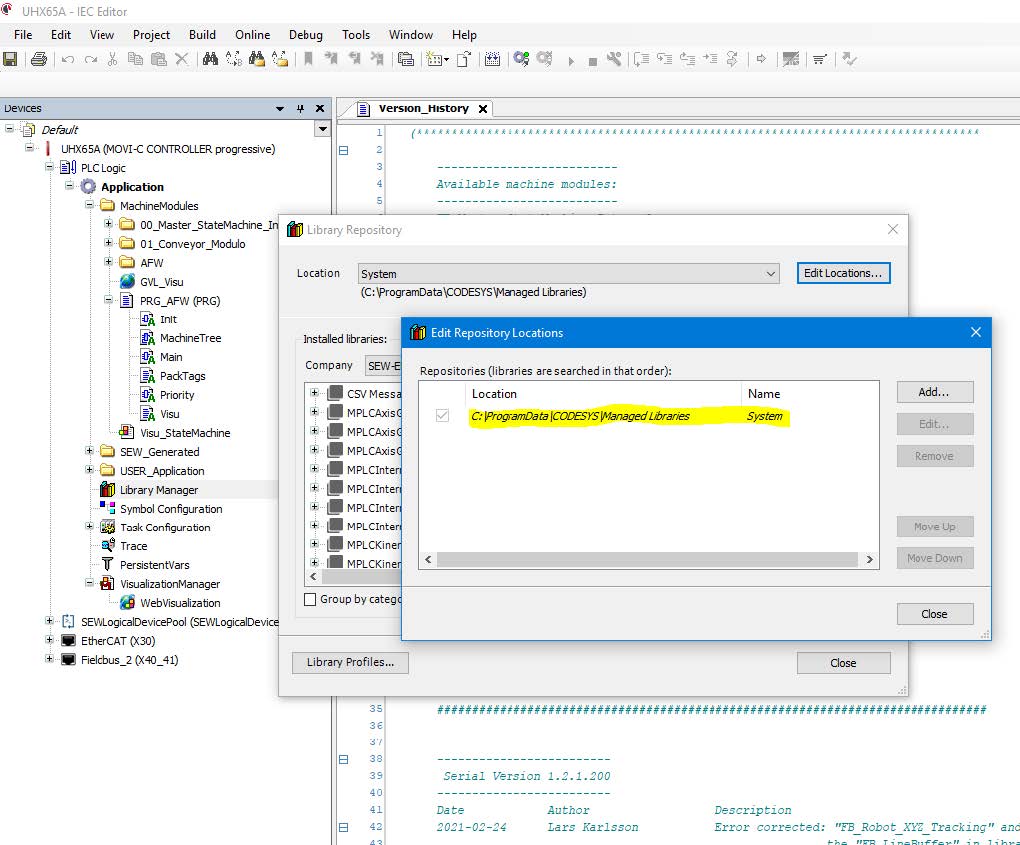Image resolution: width=1020 pixels, height=845 pixels.
Task: Open the Build menu
Action: [x=202, y=34]
